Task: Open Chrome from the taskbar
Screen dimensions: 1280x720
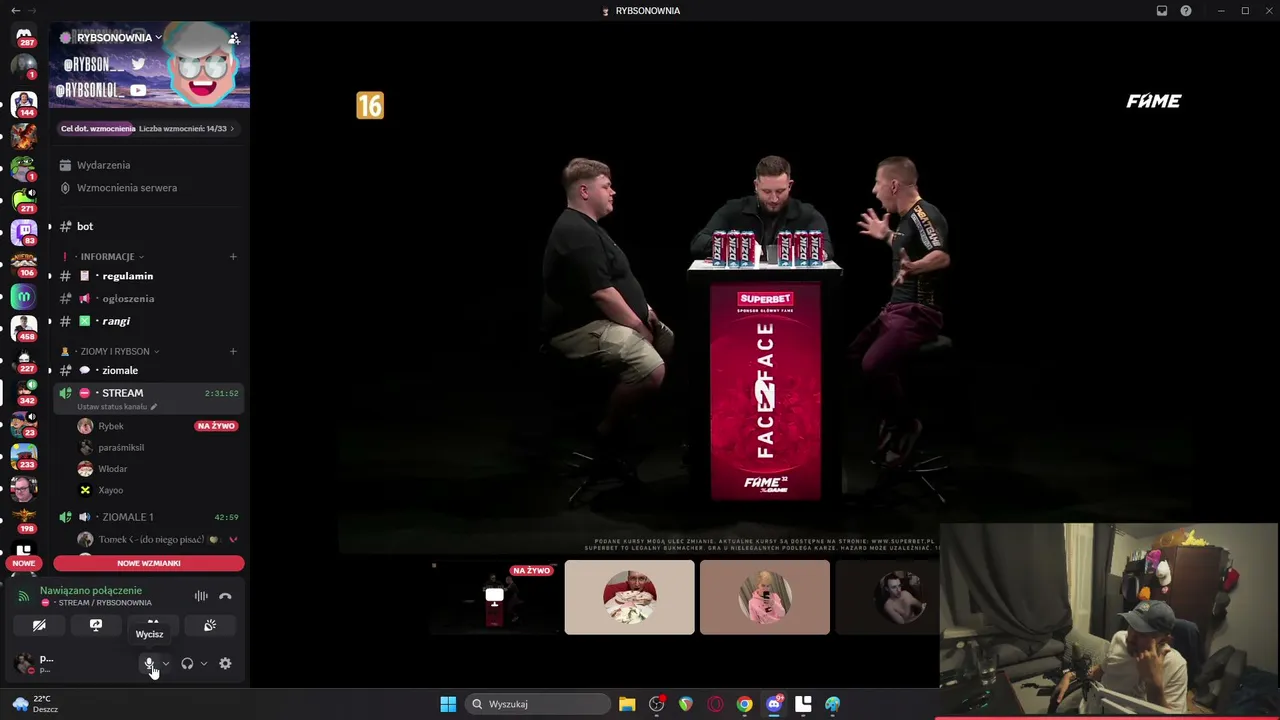Action: click(x=745, y=704)
